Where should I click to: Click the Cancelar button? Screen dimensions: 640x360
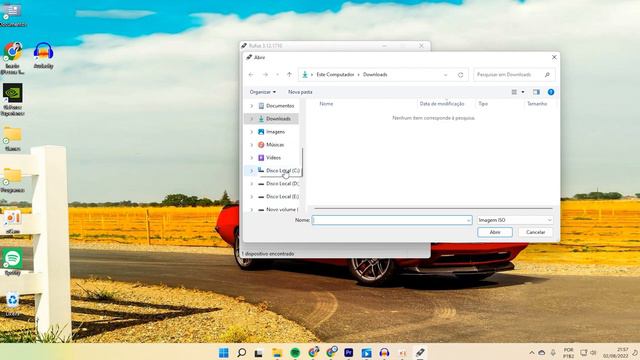(536, 232)
